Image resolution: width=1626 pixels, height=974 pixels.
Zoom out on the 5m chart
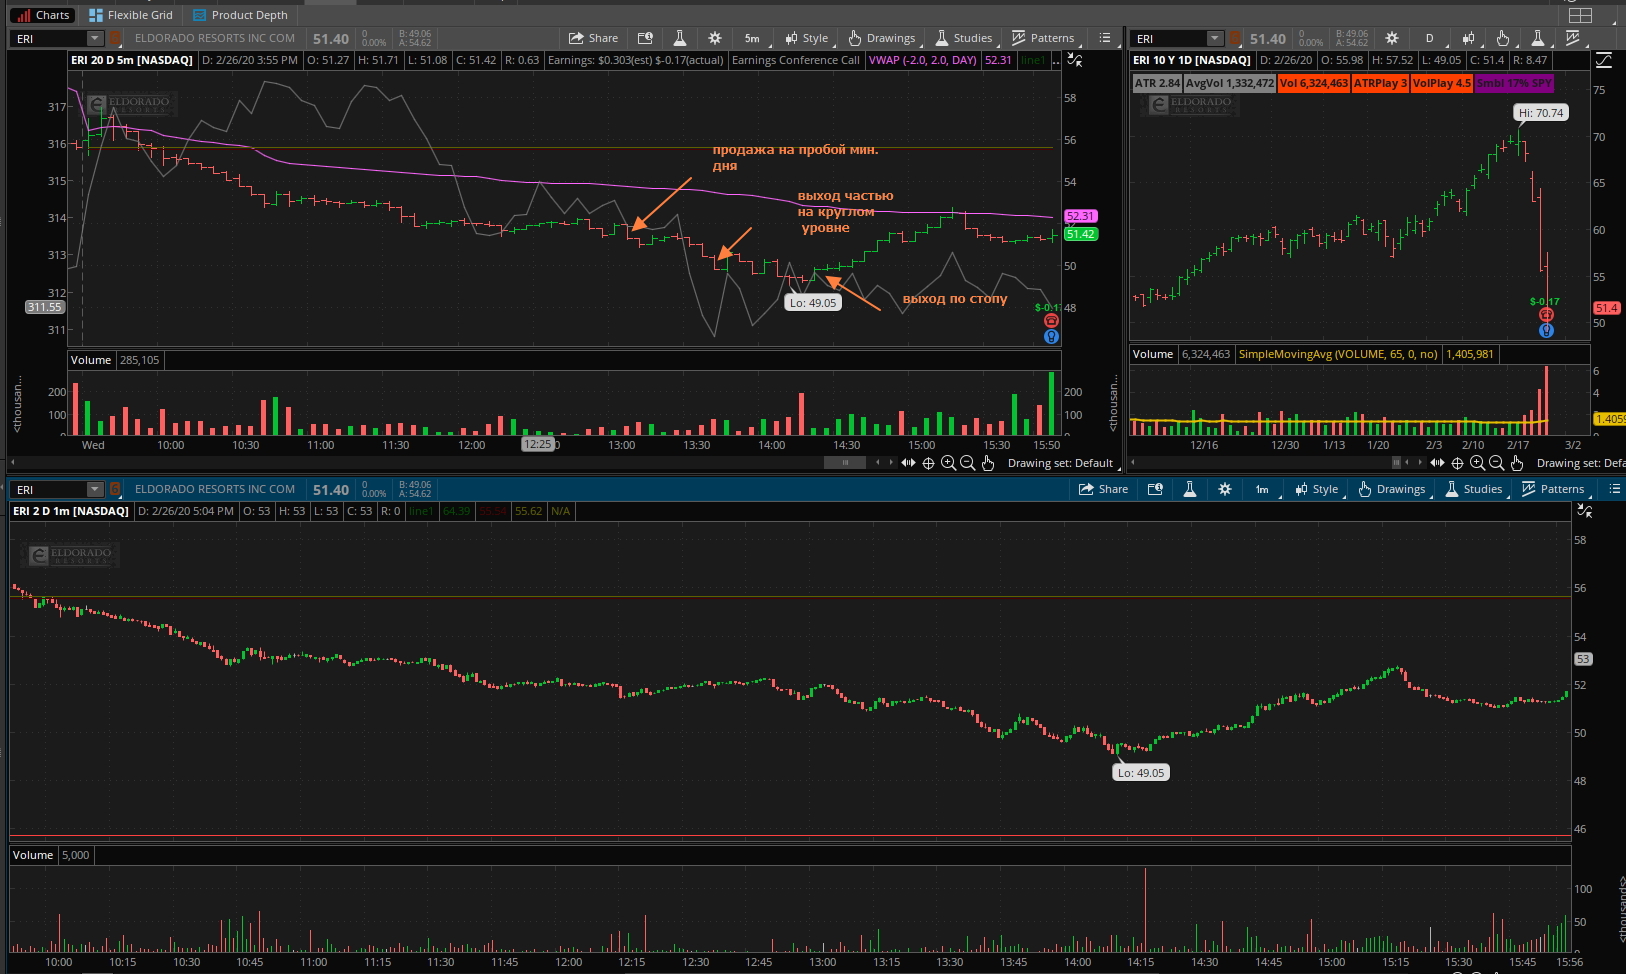pyautogui.click(x=967, y=463)
